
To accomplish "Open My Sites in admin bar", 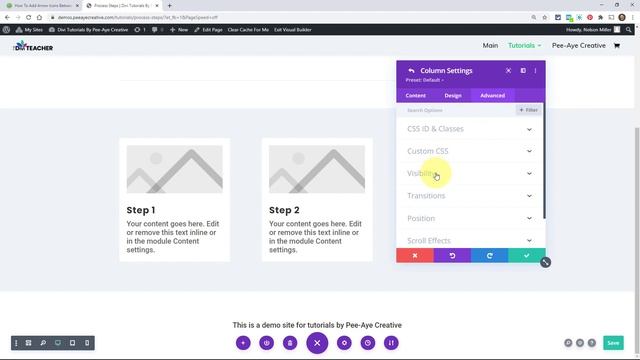I will pyautogui.click(x=29, y=30).
